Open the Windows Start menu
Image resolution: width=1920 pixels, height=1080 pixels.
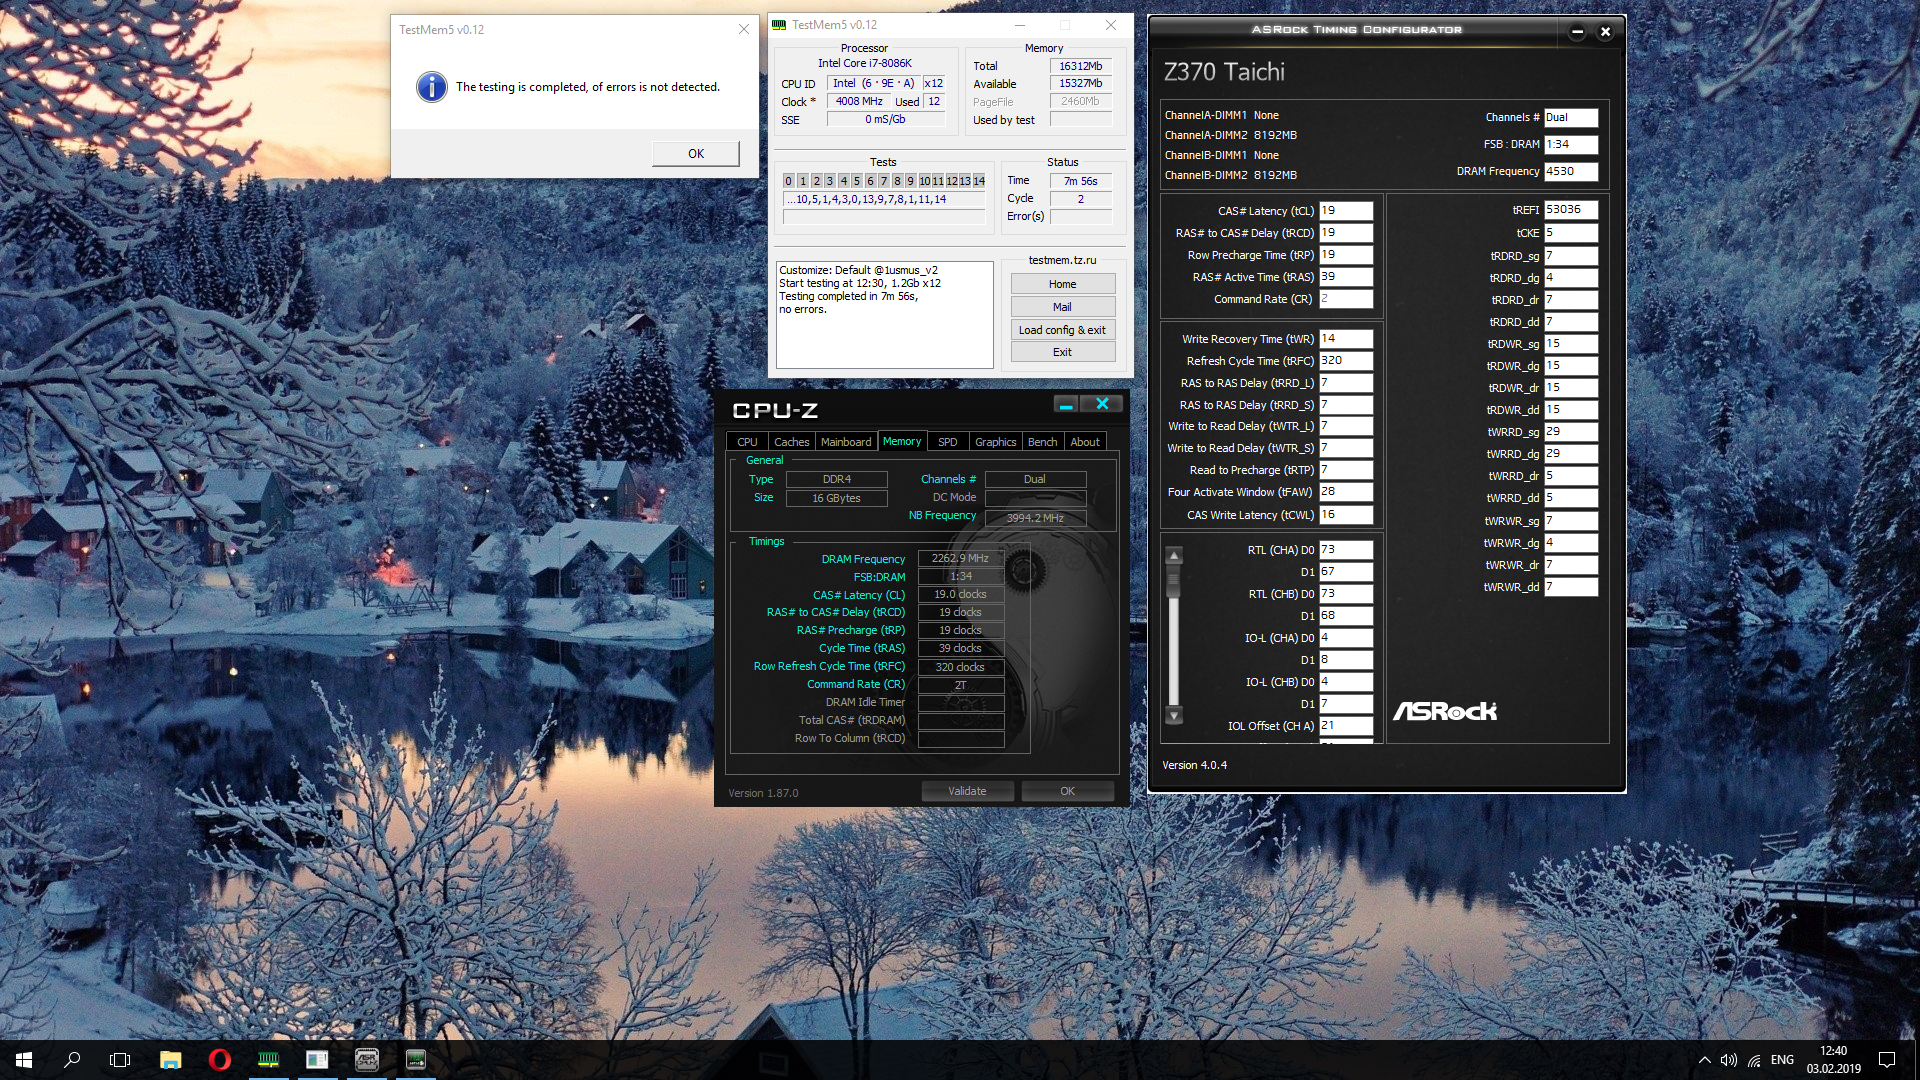click(24, 1060)
